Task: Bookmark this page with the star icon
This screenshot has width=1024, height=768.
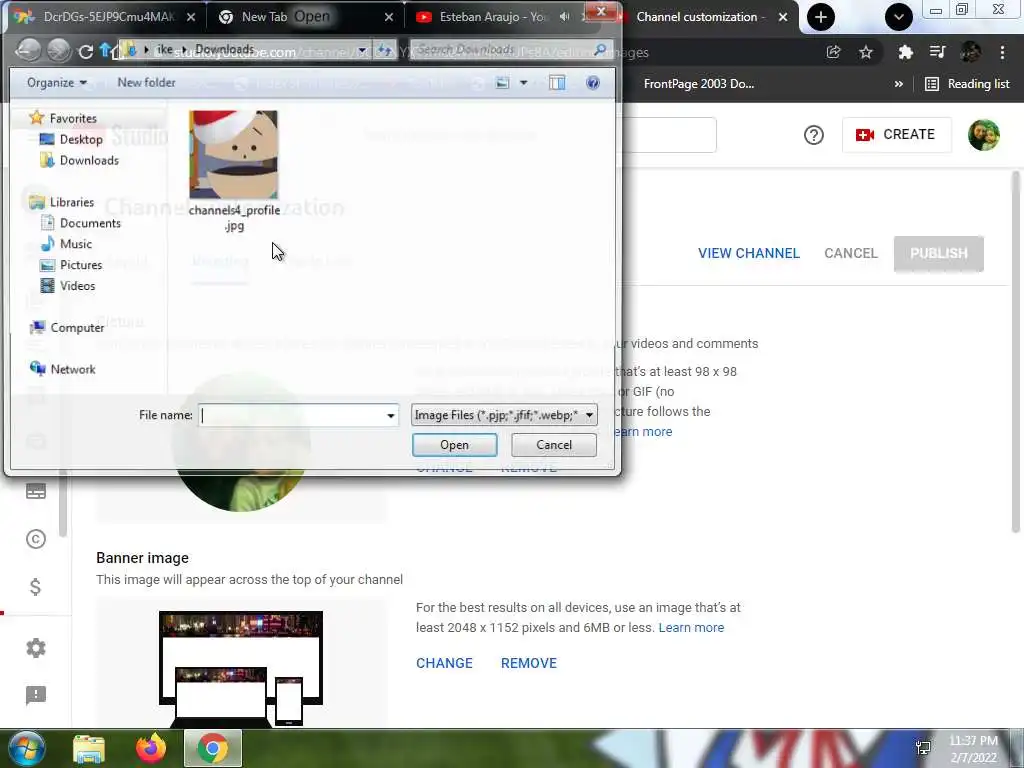Action: click(866, 52)
